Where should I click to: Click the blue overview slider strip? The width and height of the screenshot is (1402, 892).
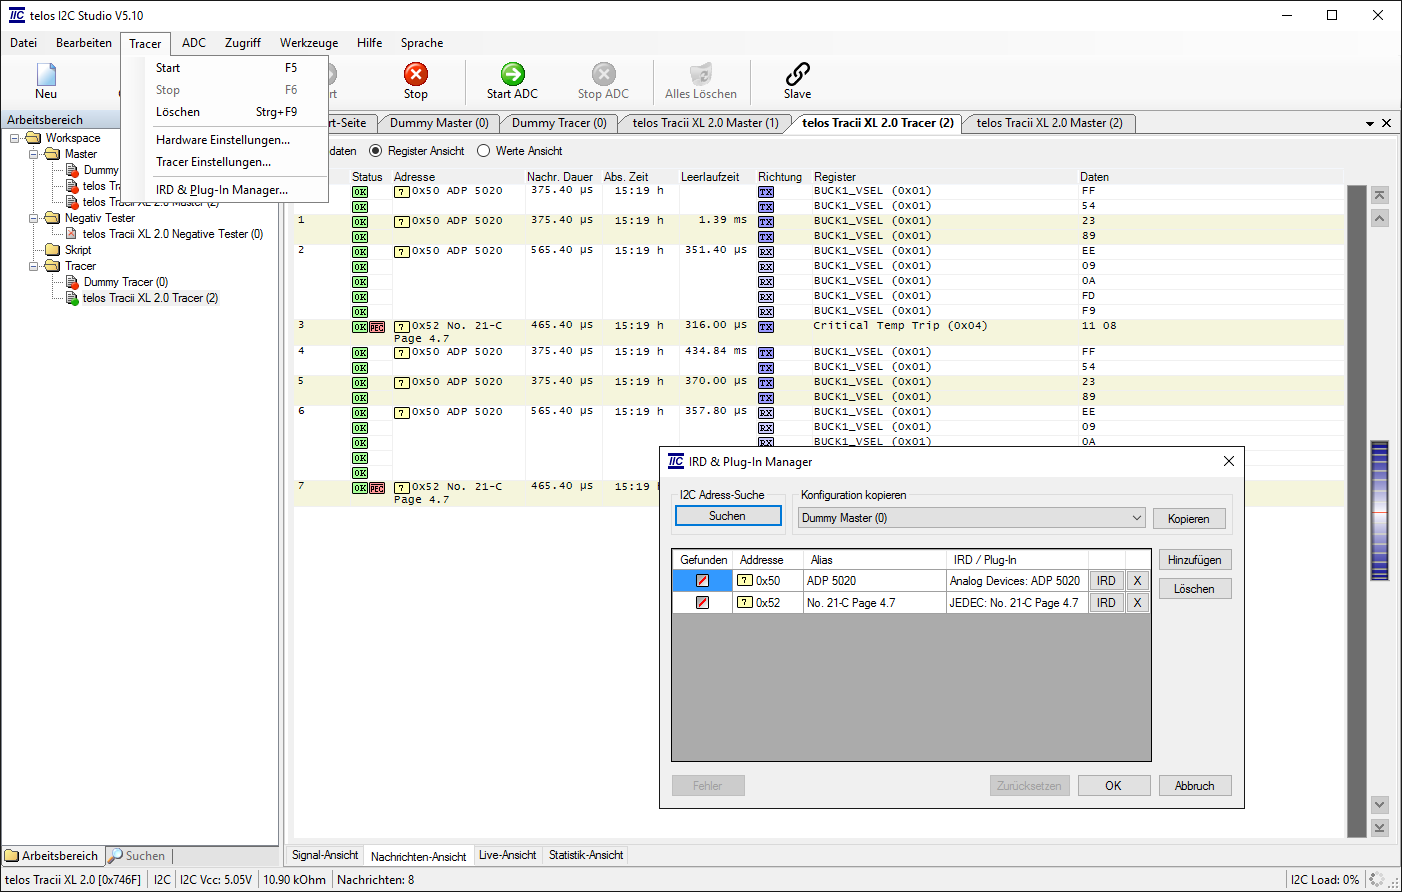1380,510
